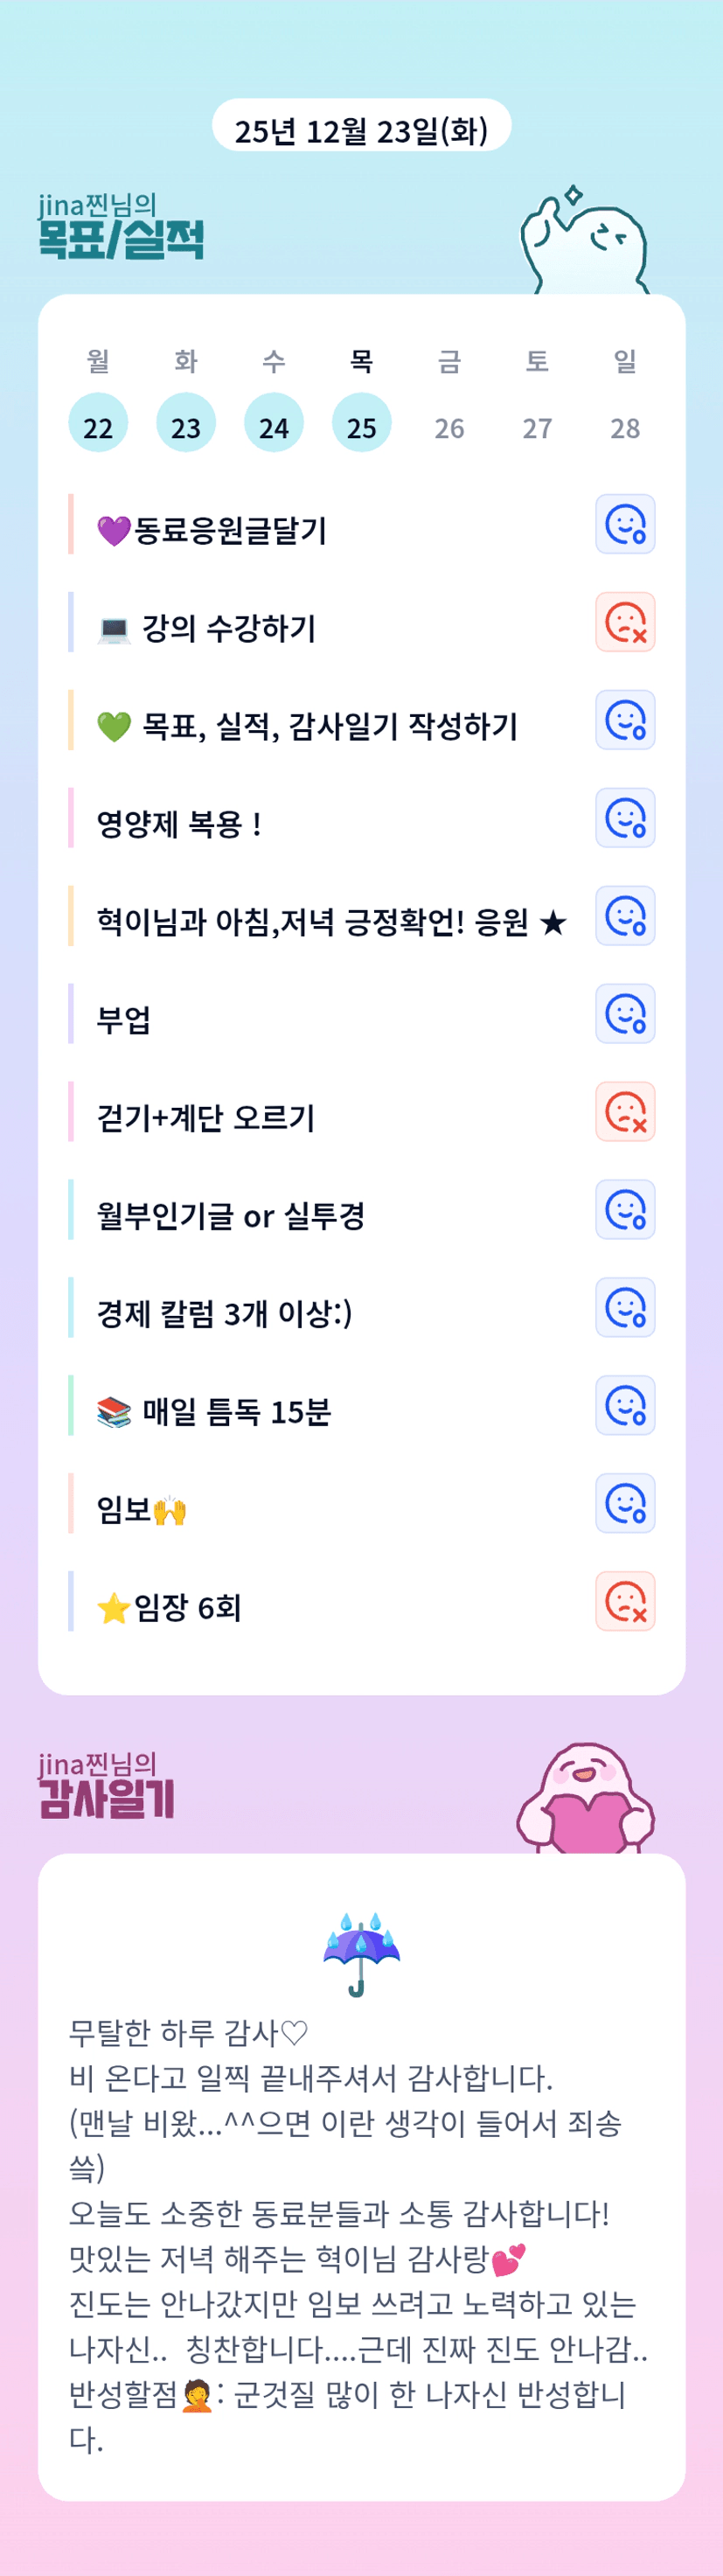
Task: Click status icon for 월부인기글 or 실투경
Action: pos(625,1210)
